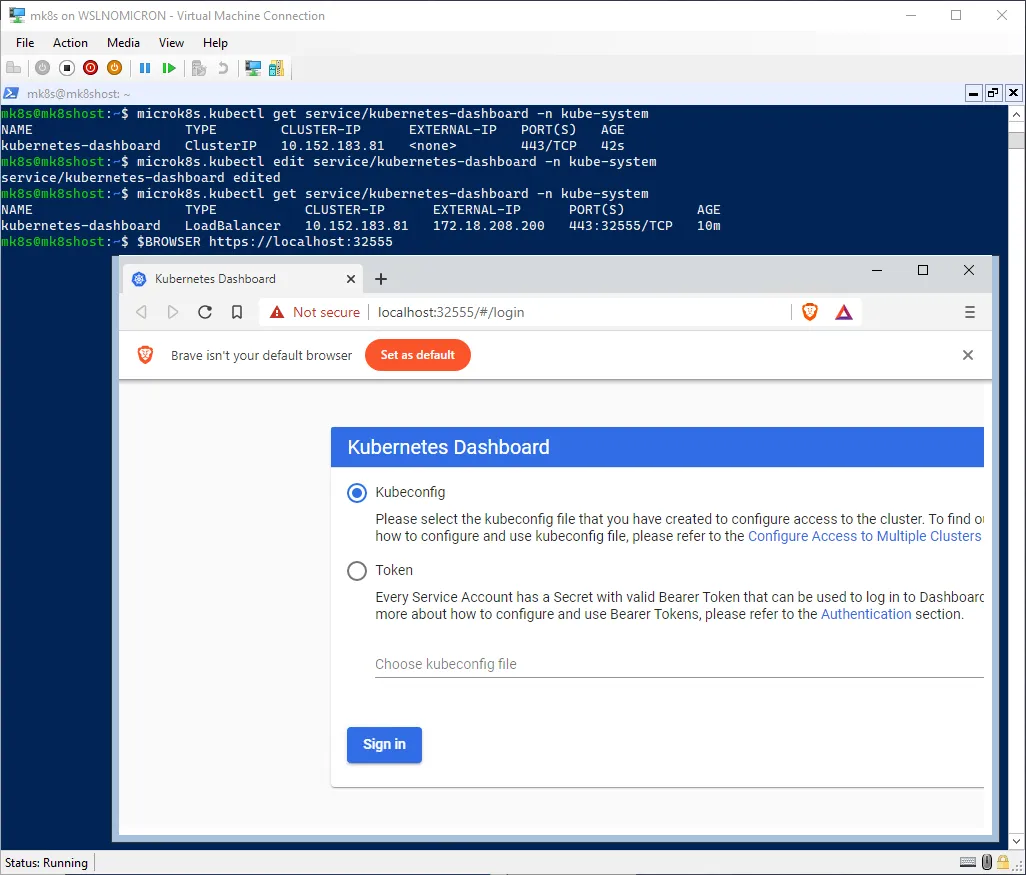Click the Brave Rewards triangle icon
The width and height of the screenshot is (1026, 875).
click(x=844, y=312)
